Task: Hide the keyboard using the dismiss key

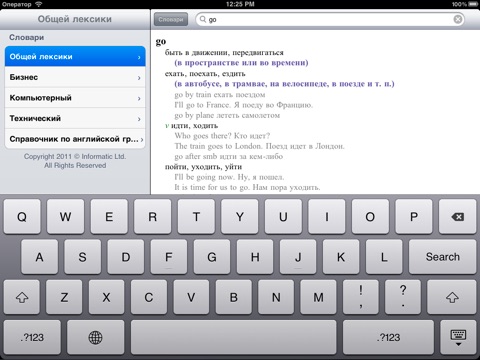Action: (458, 337)
